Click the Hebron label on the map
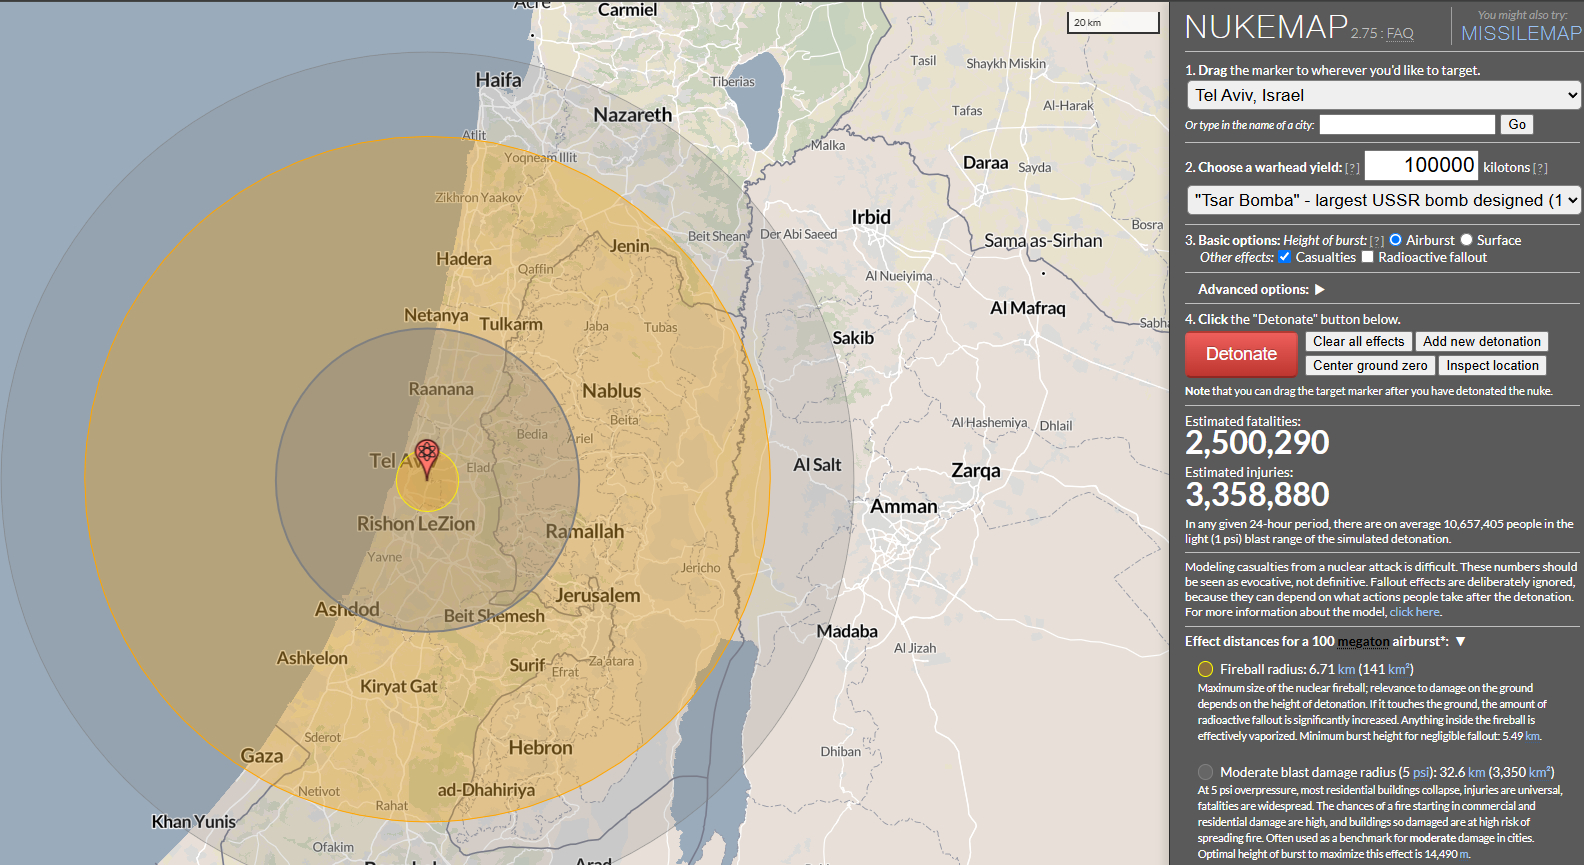The height and width of the screenshot is (865, 1584). (541, 747)
